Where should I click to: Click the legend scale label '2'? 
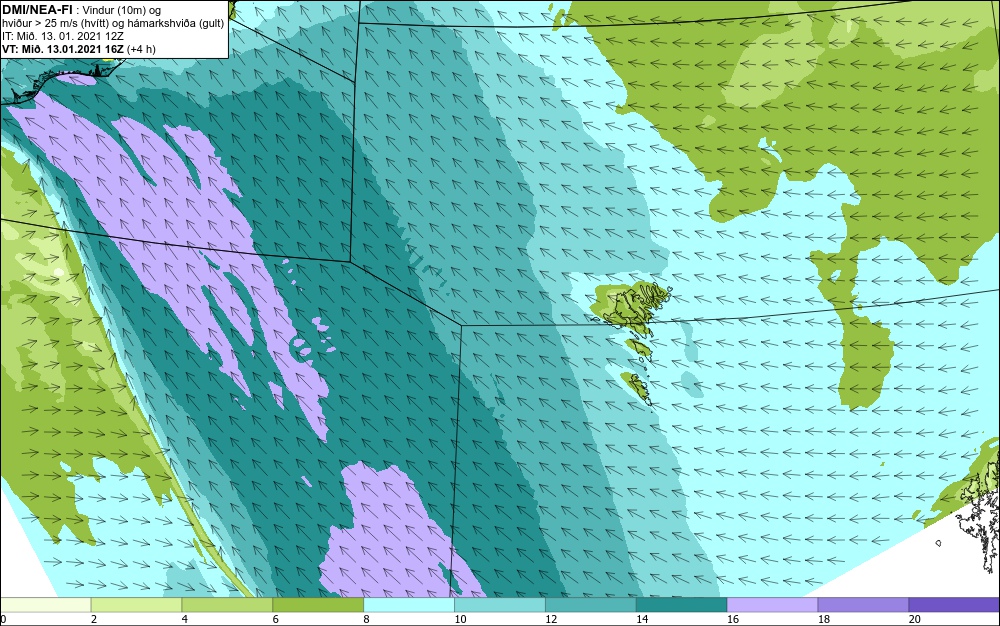(x=94, y=619)
